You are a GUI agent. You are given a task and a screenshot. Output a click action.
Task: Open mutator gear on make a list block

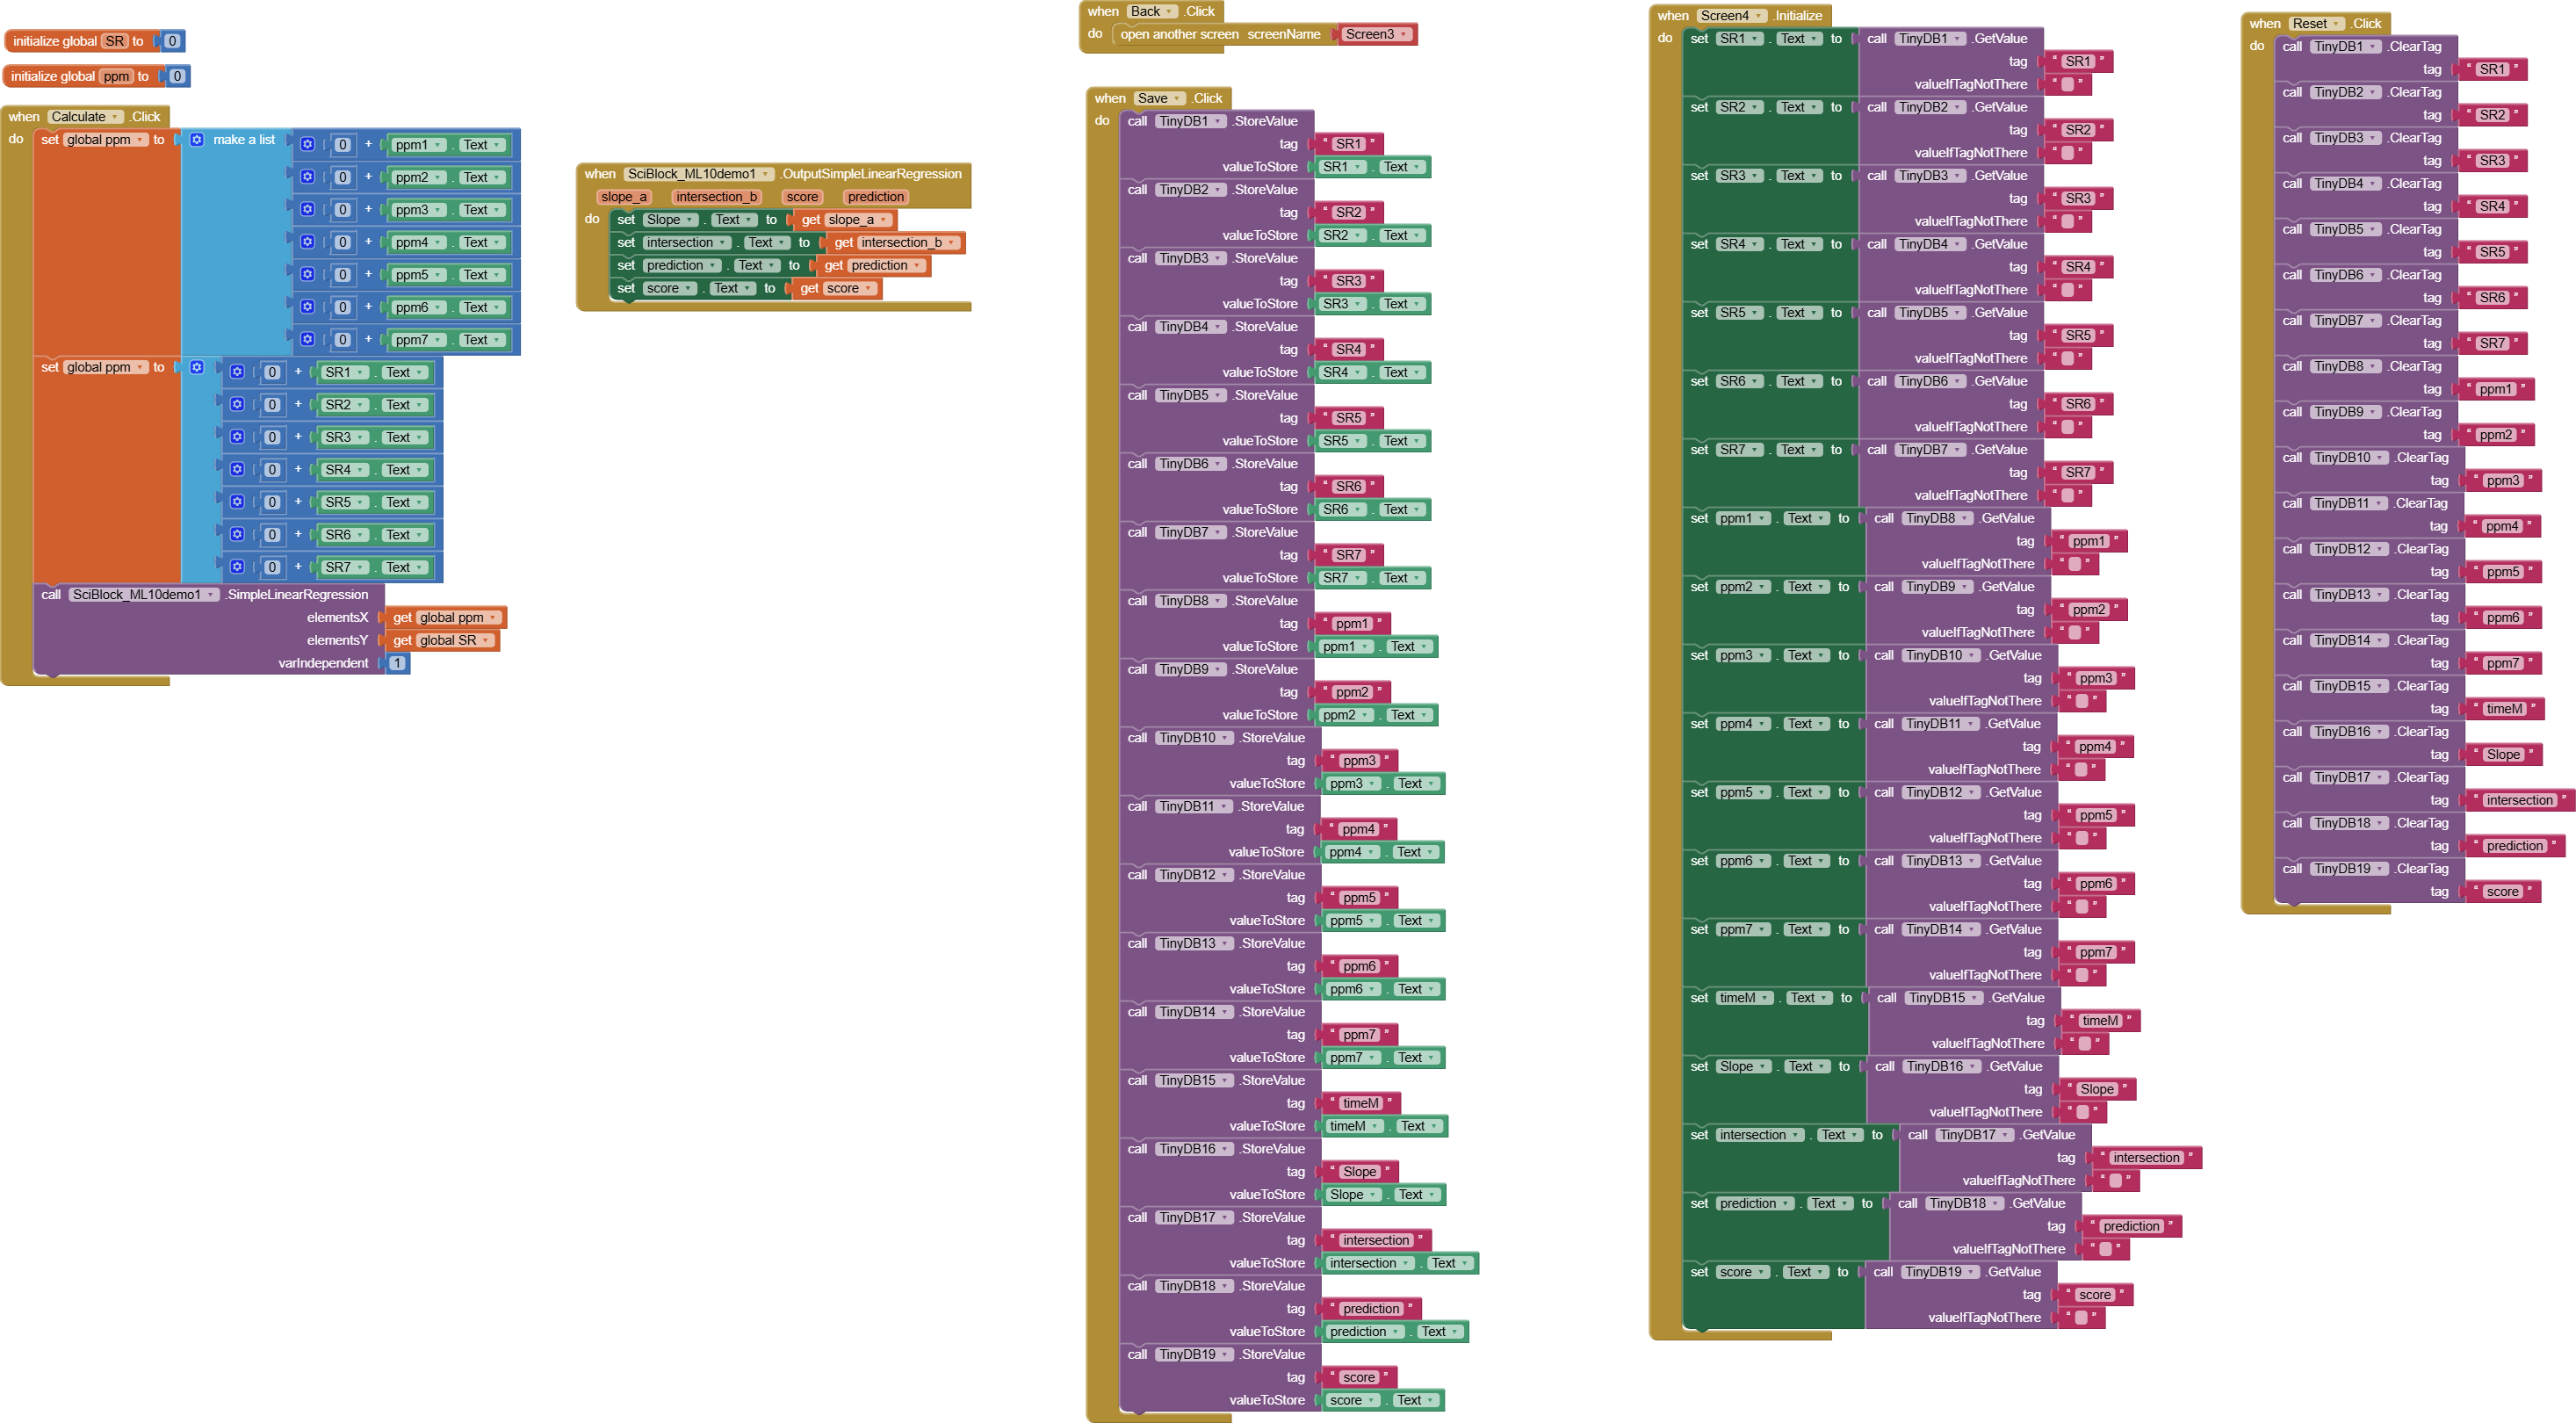[x=197, y=140]
